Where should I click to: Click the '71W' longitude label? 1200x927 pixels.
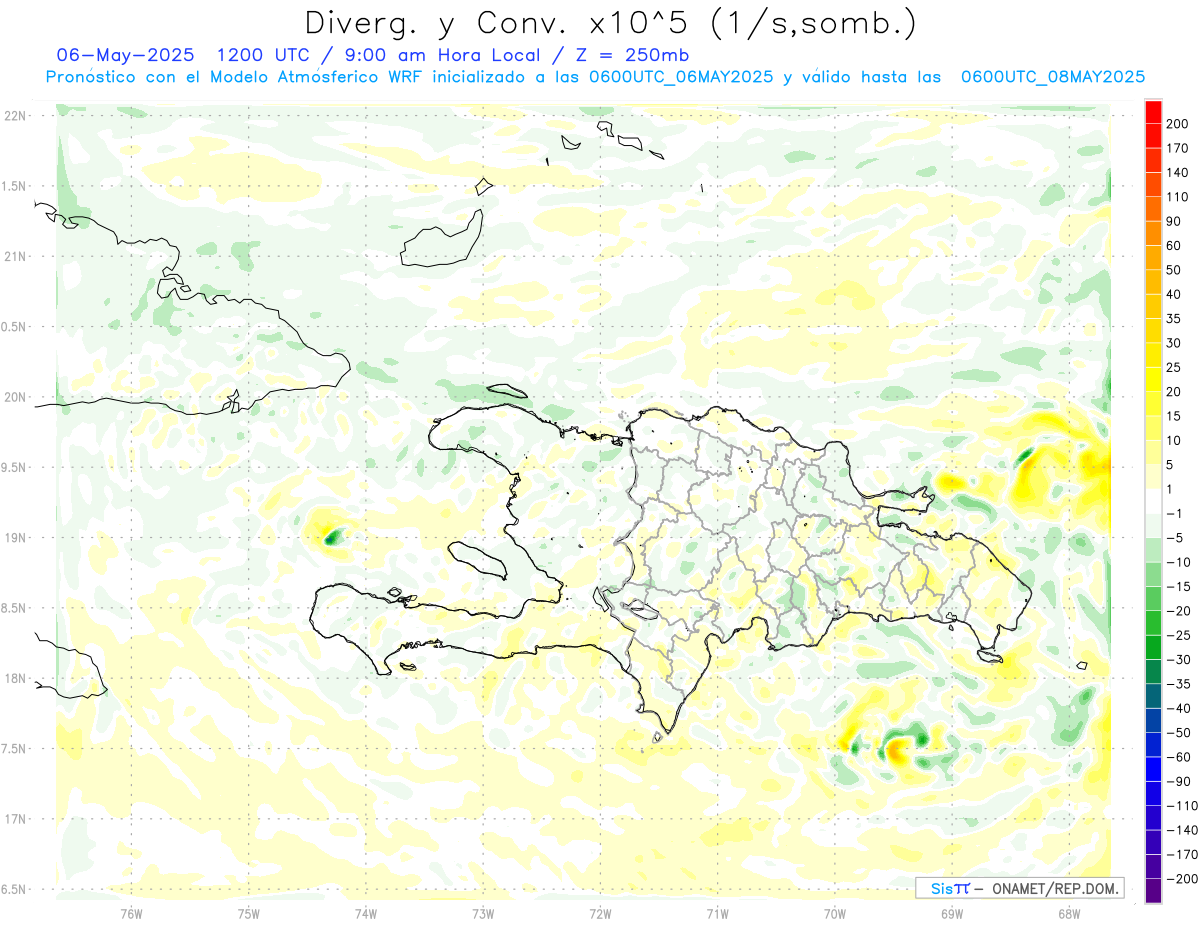click(717, 913)
